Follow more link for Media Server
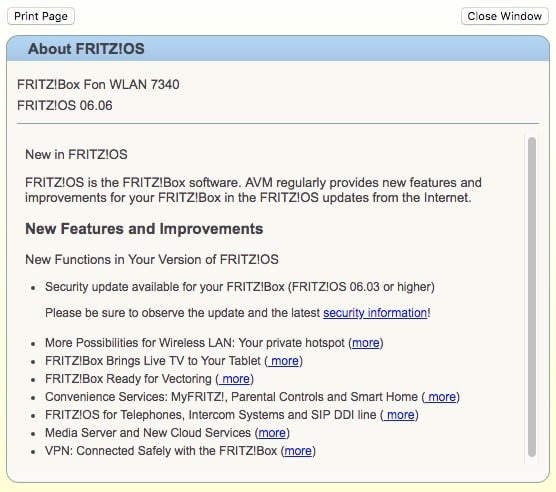This screenshot has height=492, width=556. 272,433
